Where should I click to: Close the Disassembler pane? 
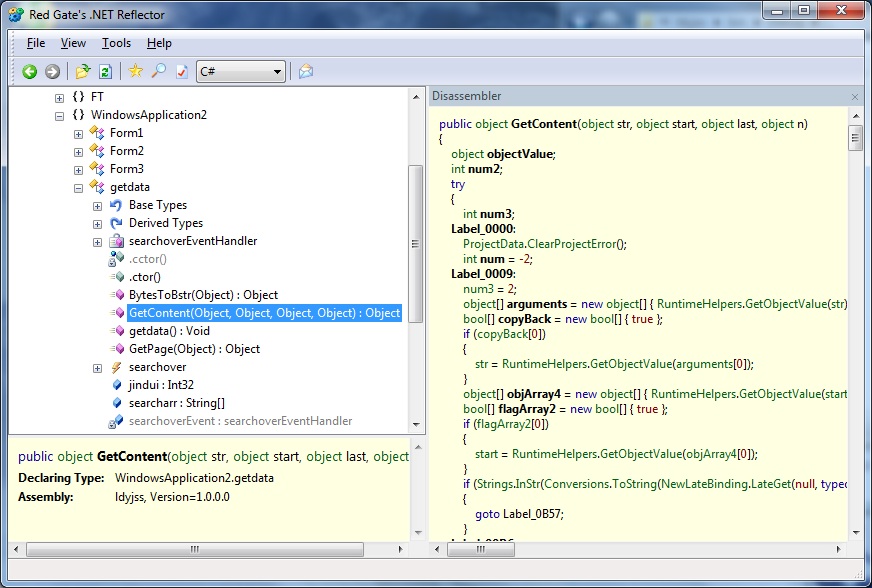(855, 97)
